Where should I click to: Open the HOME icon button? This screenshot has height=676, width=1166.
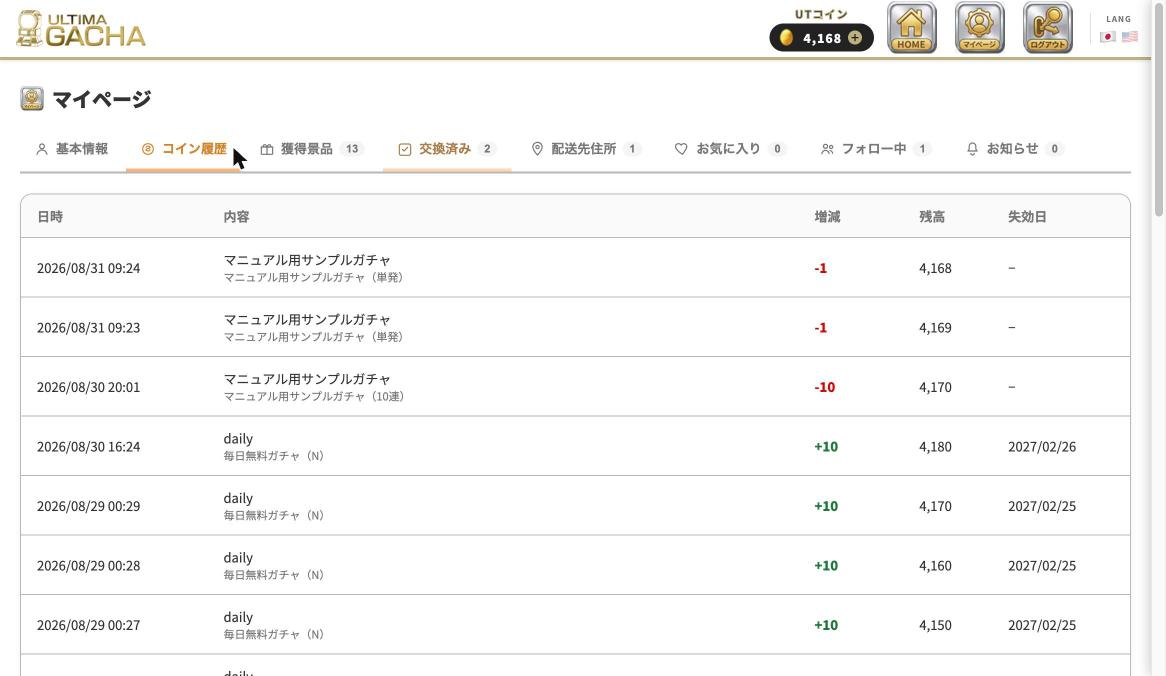pyautogui.click(x=911, y=28)
